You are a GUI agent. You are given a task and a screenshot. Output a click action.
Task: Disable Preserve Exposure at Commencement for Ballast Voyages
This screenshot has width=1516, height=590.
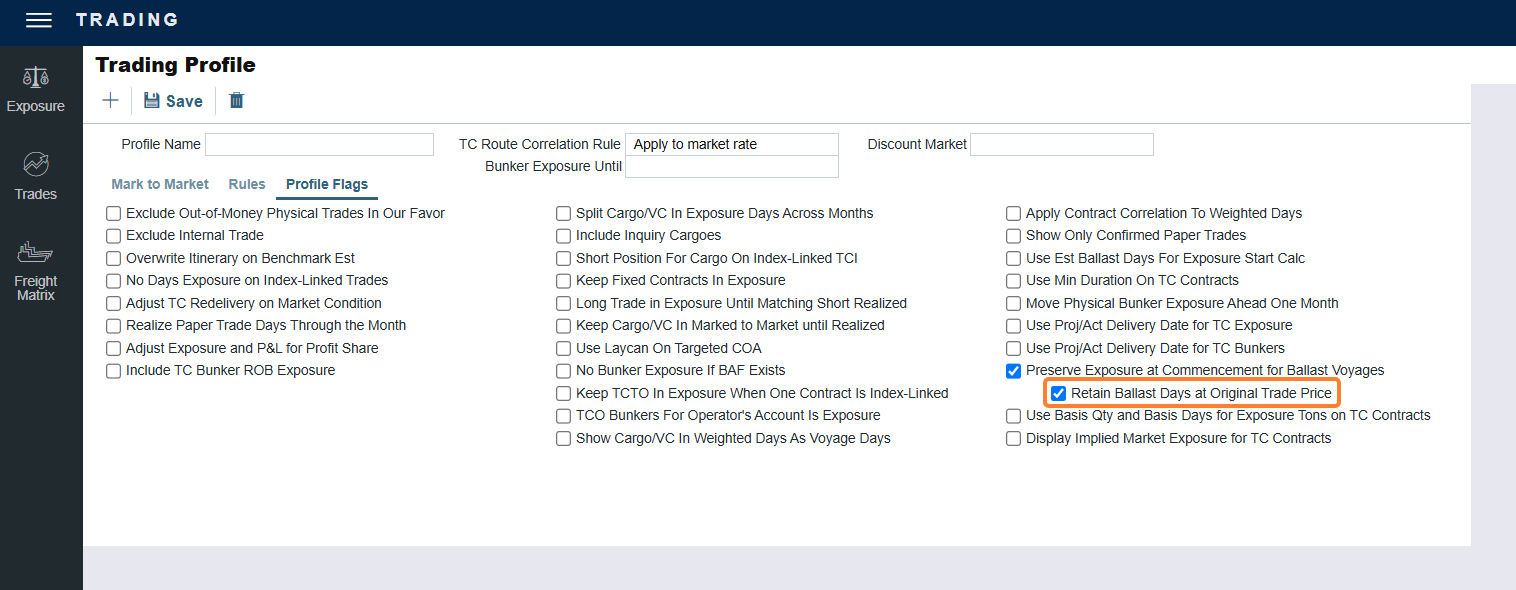1014,371
